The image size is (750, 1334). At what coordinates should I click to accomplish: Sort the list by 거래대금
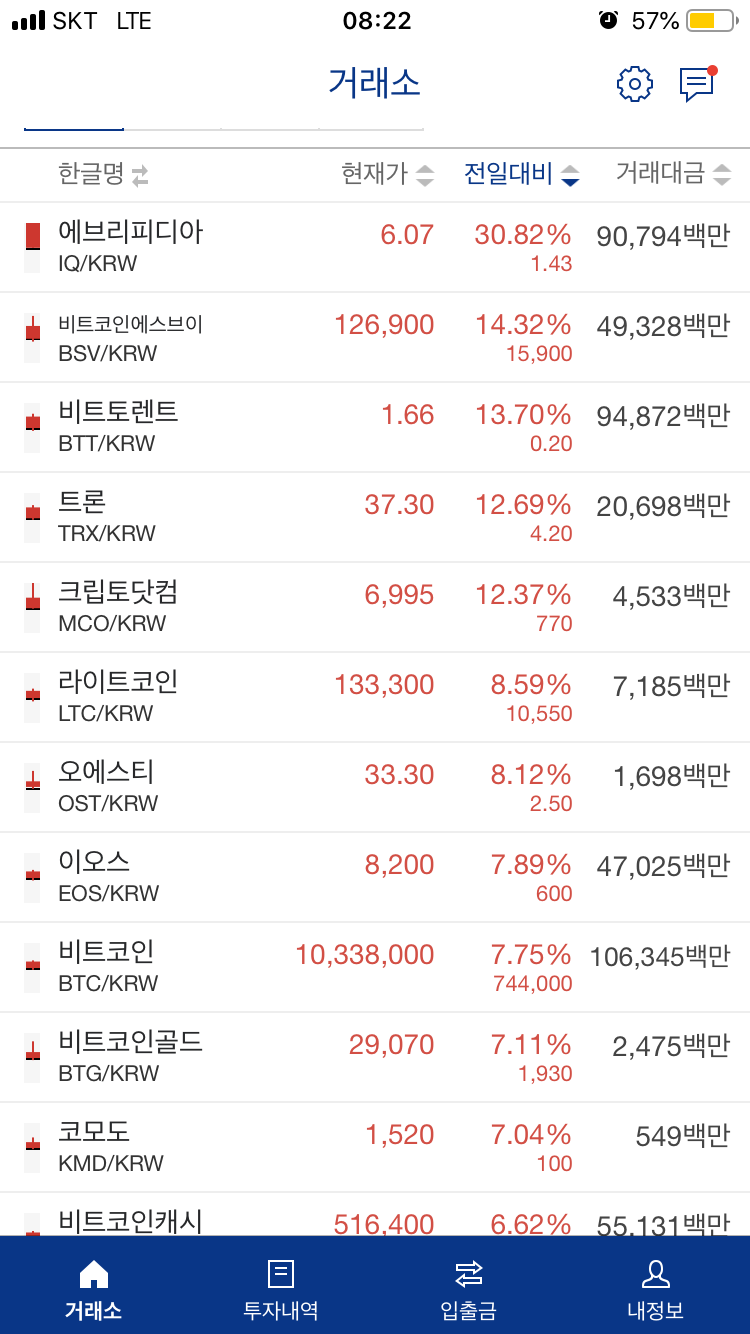pyautogui.click(x=672, y=175)
